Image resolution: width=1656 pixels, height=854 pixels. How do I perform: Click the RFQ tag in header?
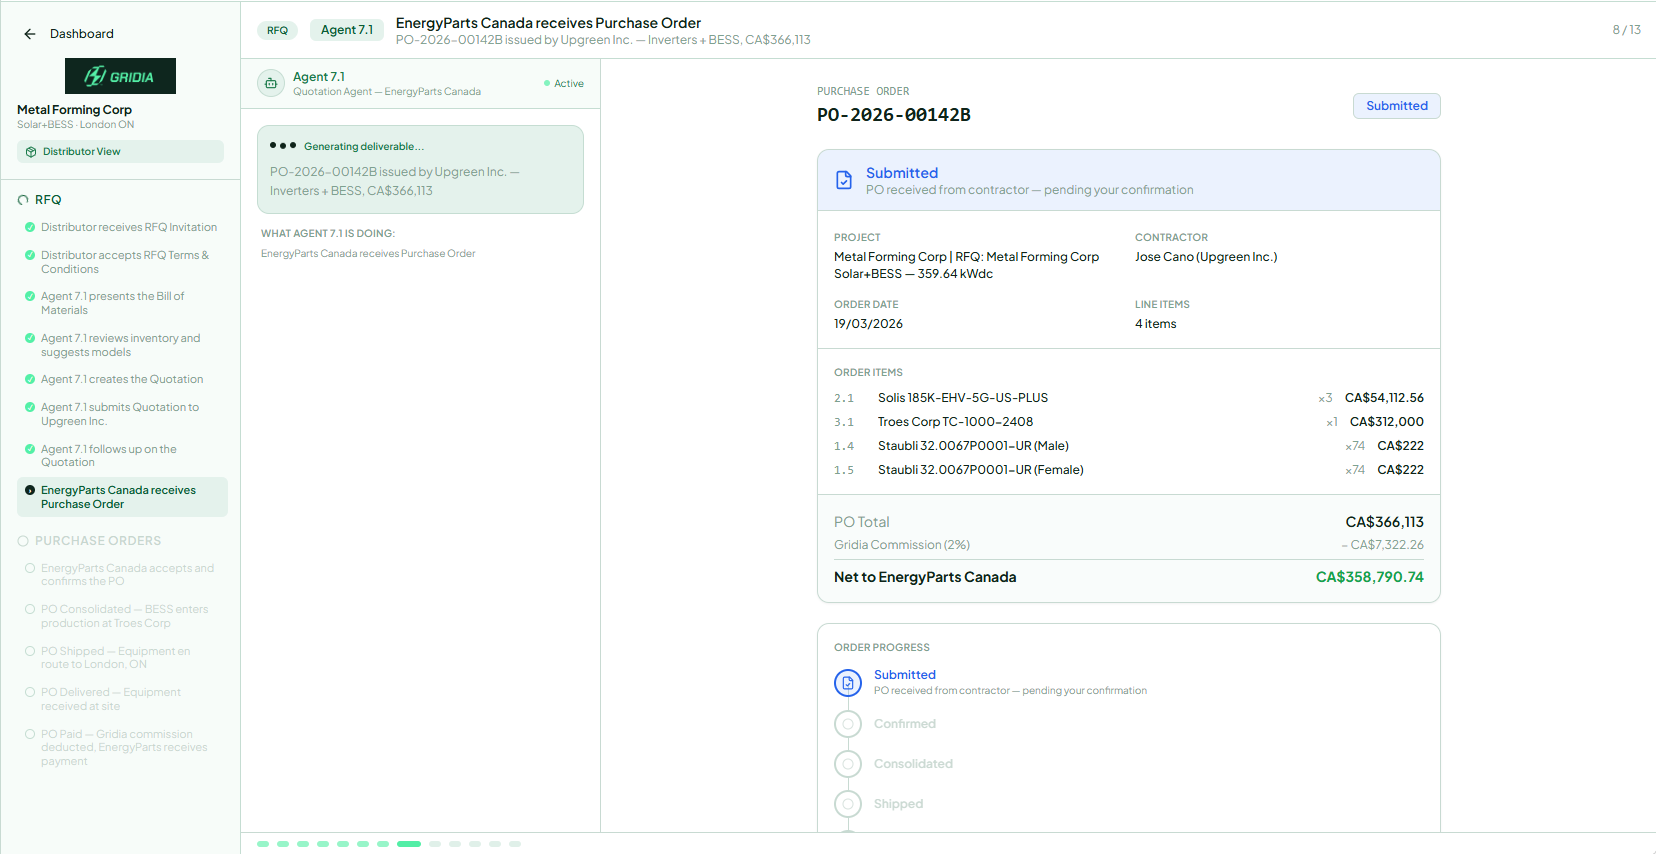pos(277,30)
